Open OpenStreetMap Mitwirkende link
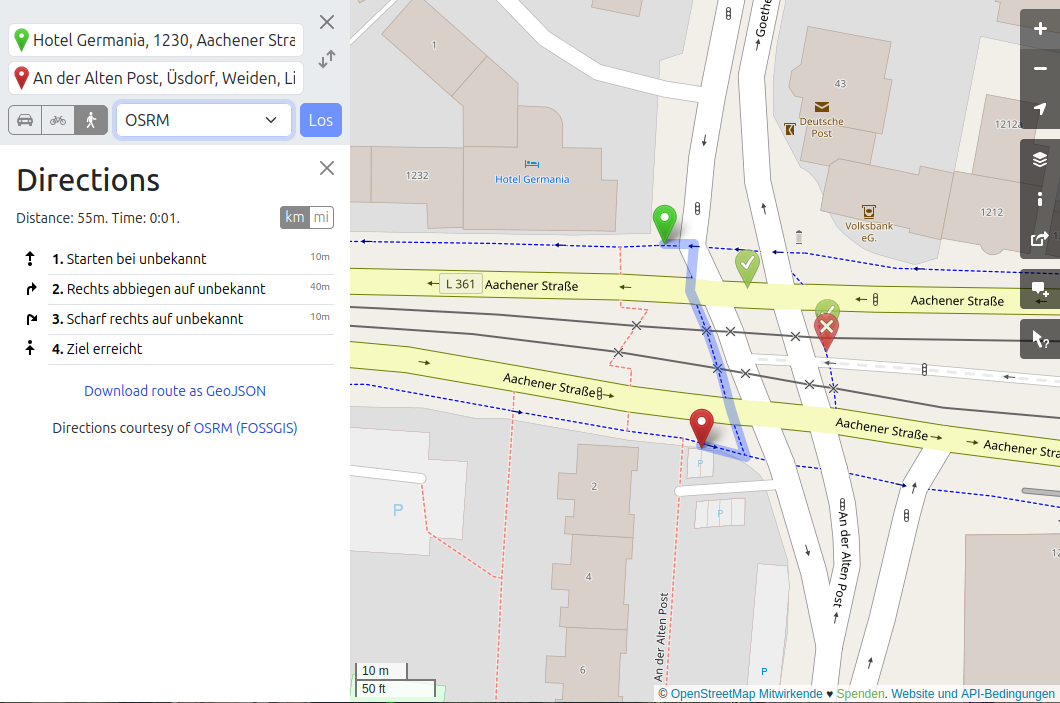 click(x=746, y=694)
